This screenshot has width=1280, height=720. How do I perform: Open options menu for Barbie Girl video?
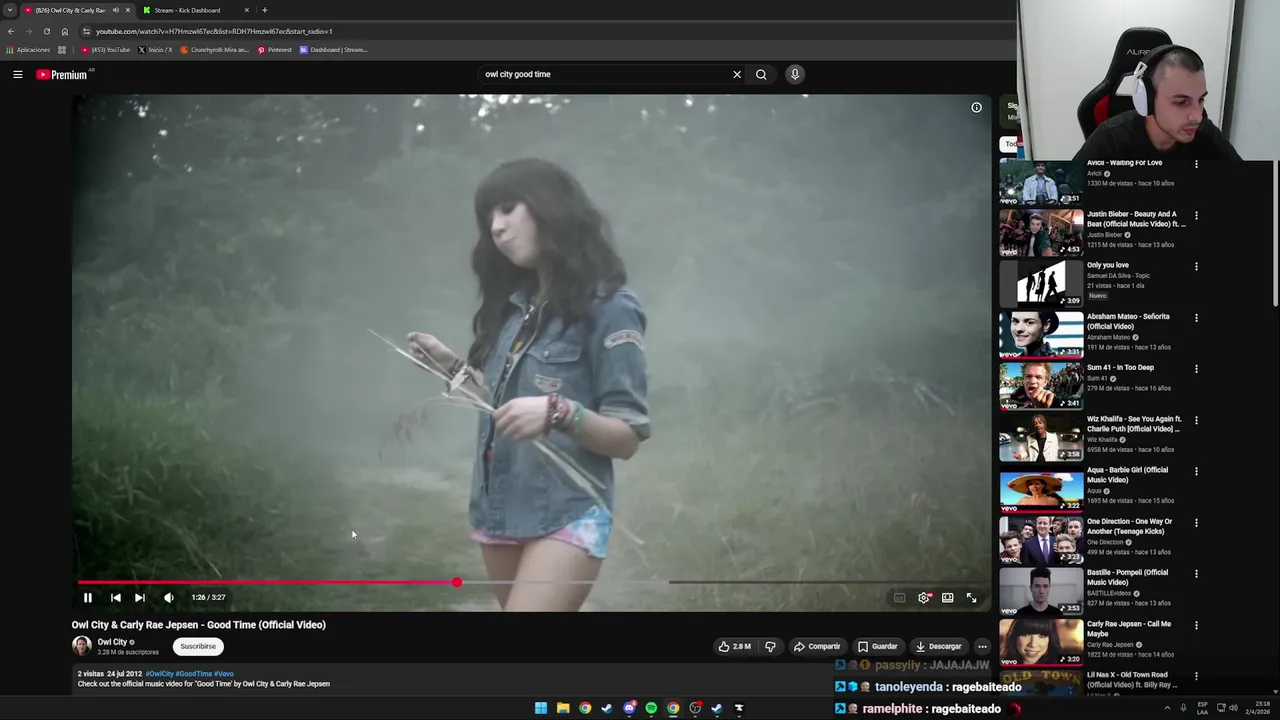point(1196,471)
